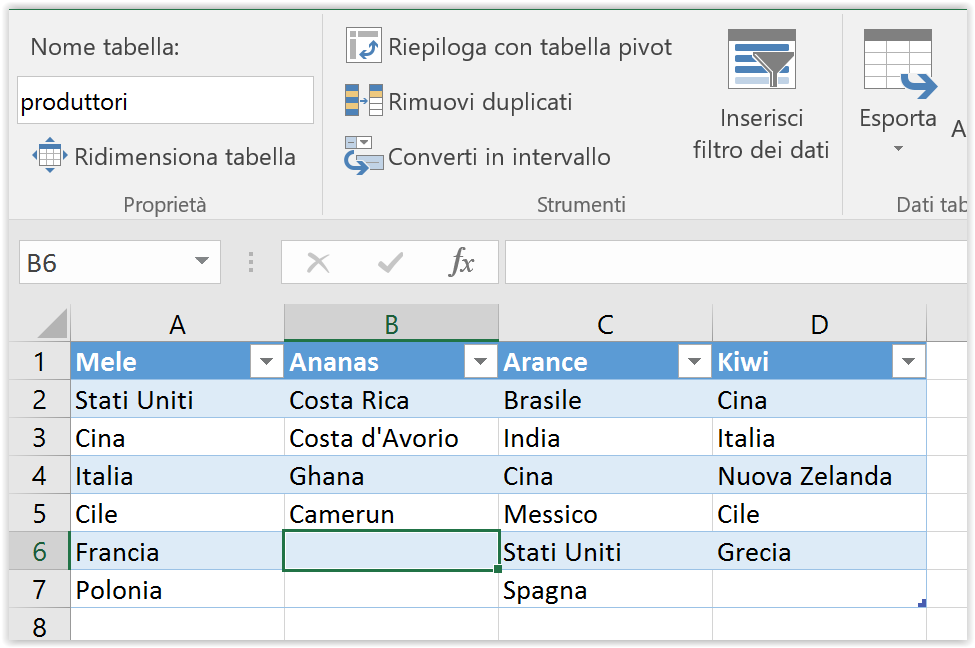The width and height of the screenshot is (975, 648).
Task: Click the select-all corner triangle
Action: point(52,323)
